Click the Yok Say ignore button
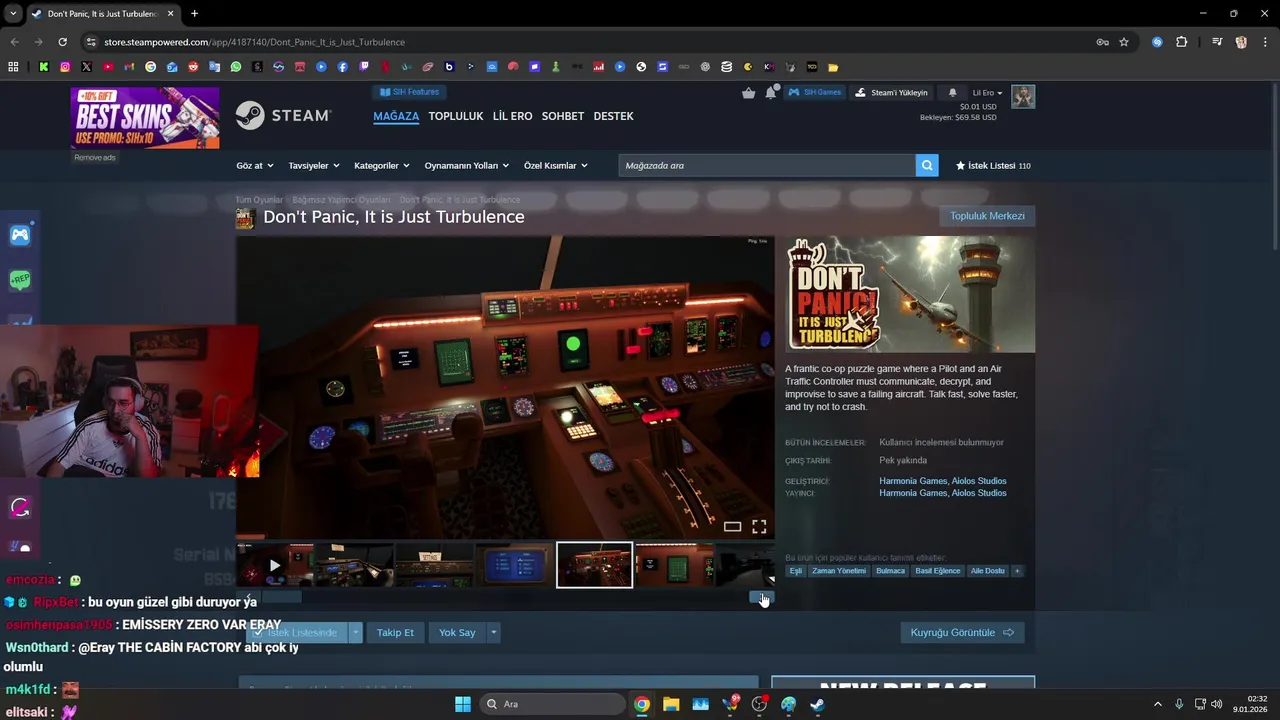 pos(457,633)
